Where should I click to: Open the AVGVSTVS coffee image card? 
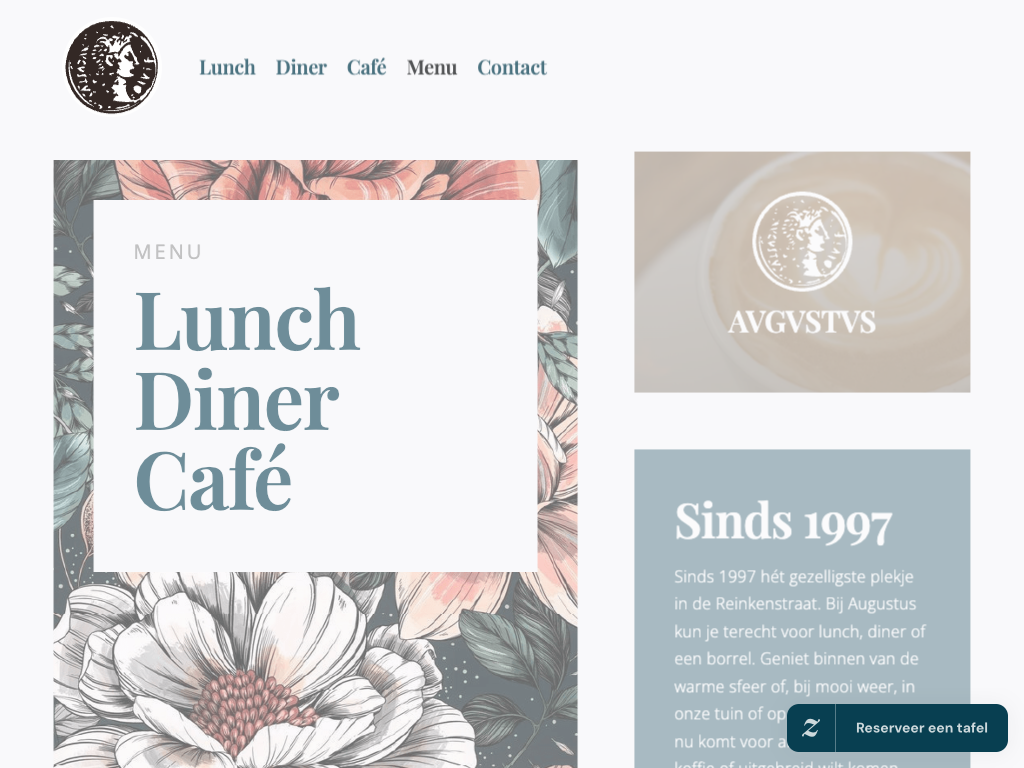(x=802, y=272)
